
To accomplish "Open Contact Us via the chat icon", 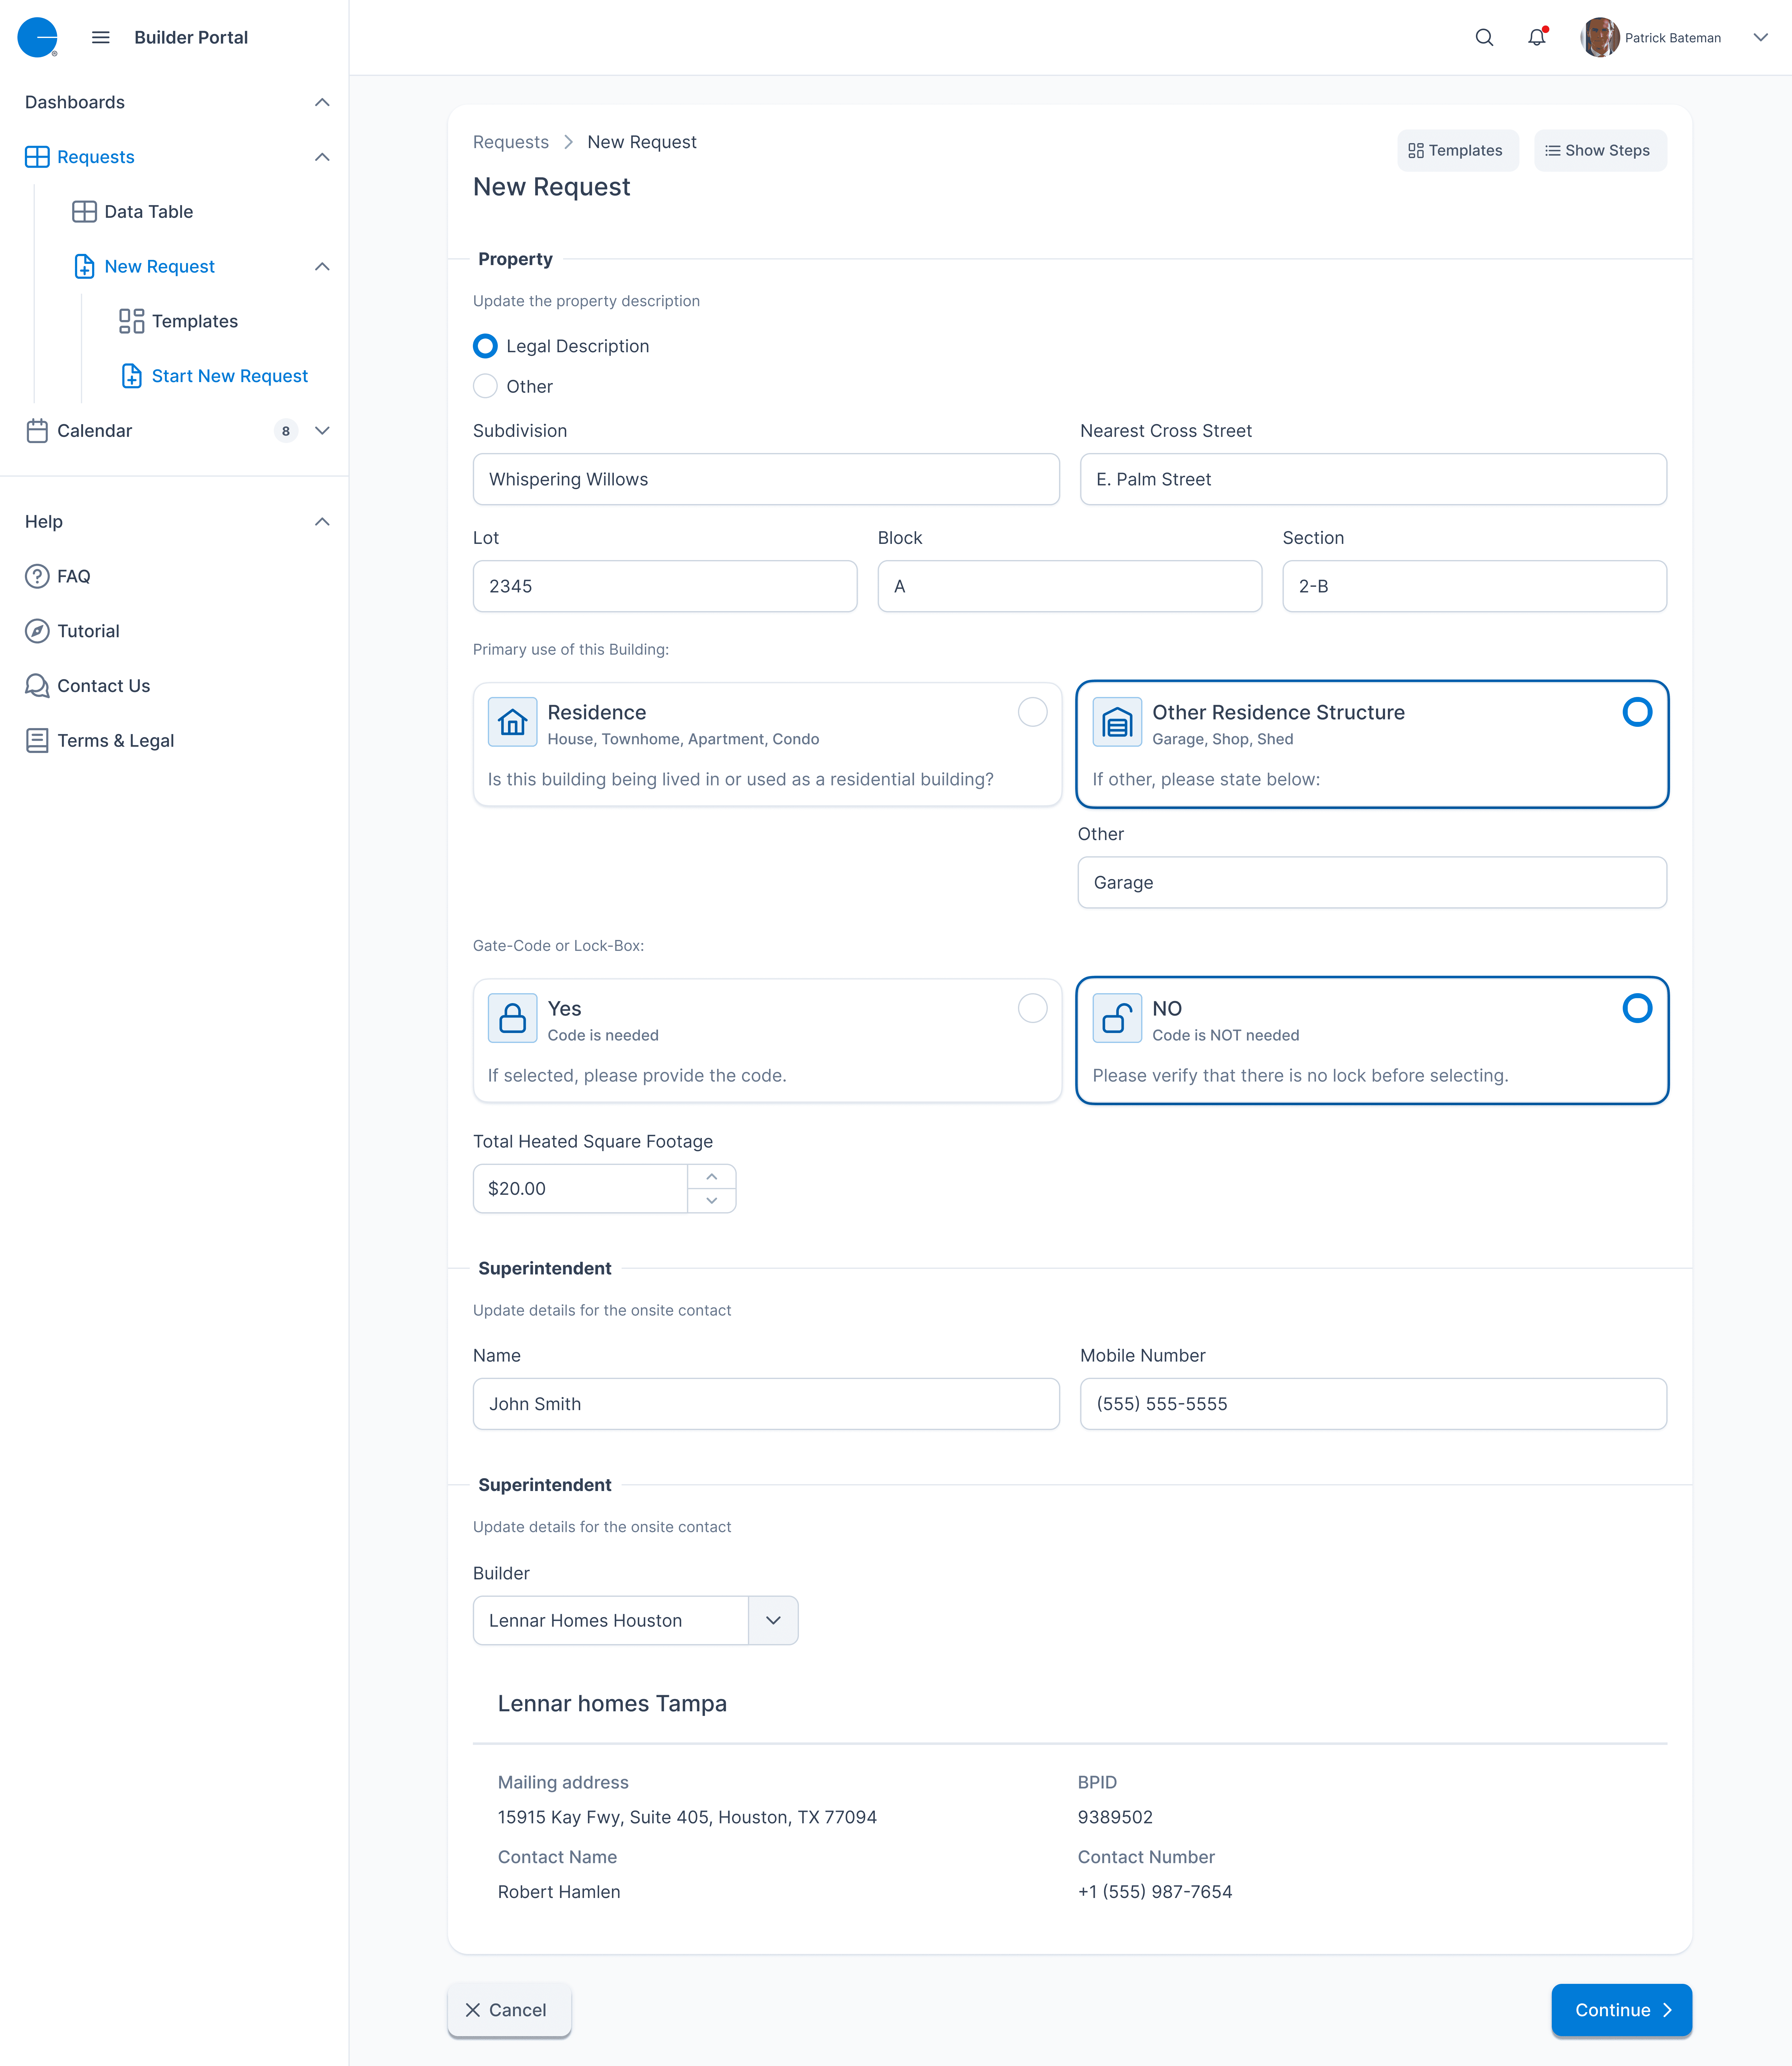I will 37,685.
